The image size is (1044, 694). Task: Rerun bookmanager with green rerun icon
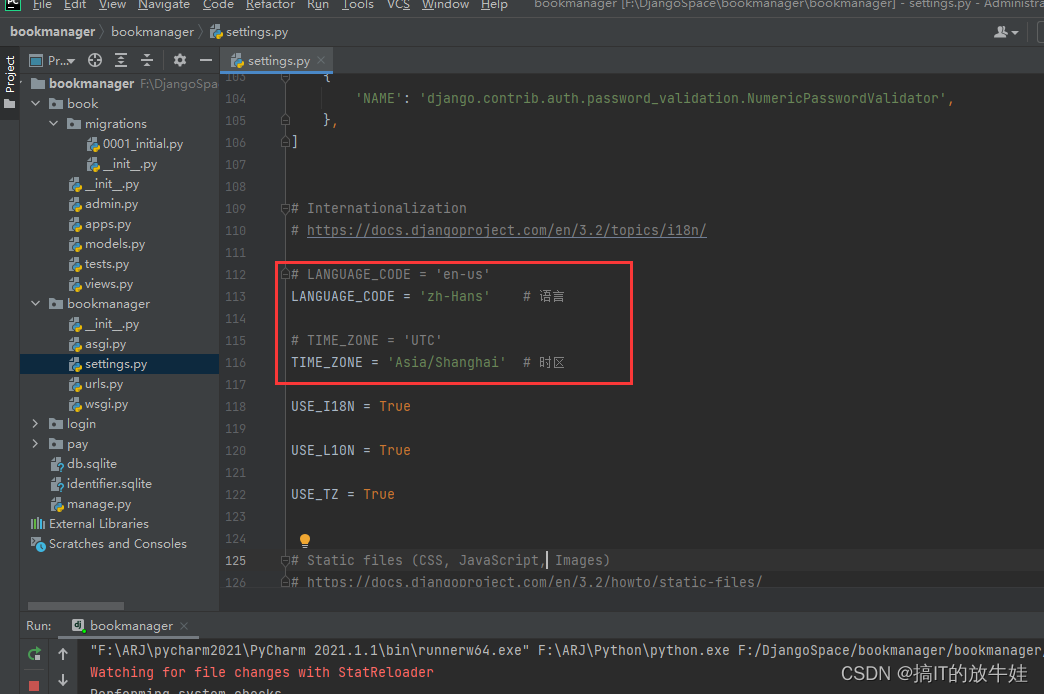click(35, 653)
